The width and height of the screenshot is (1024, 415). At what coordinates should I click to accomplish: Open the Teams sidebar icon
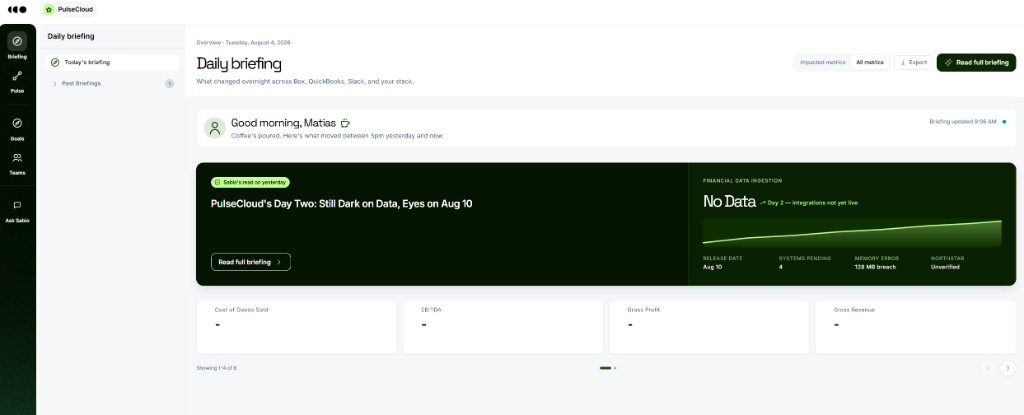pyautogui.click(x=18, y=158)
